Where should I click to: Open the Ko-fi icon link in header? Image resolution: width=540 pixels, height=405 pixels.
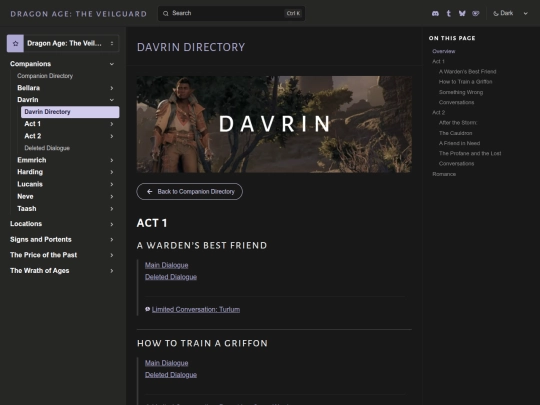pos(476,13)
